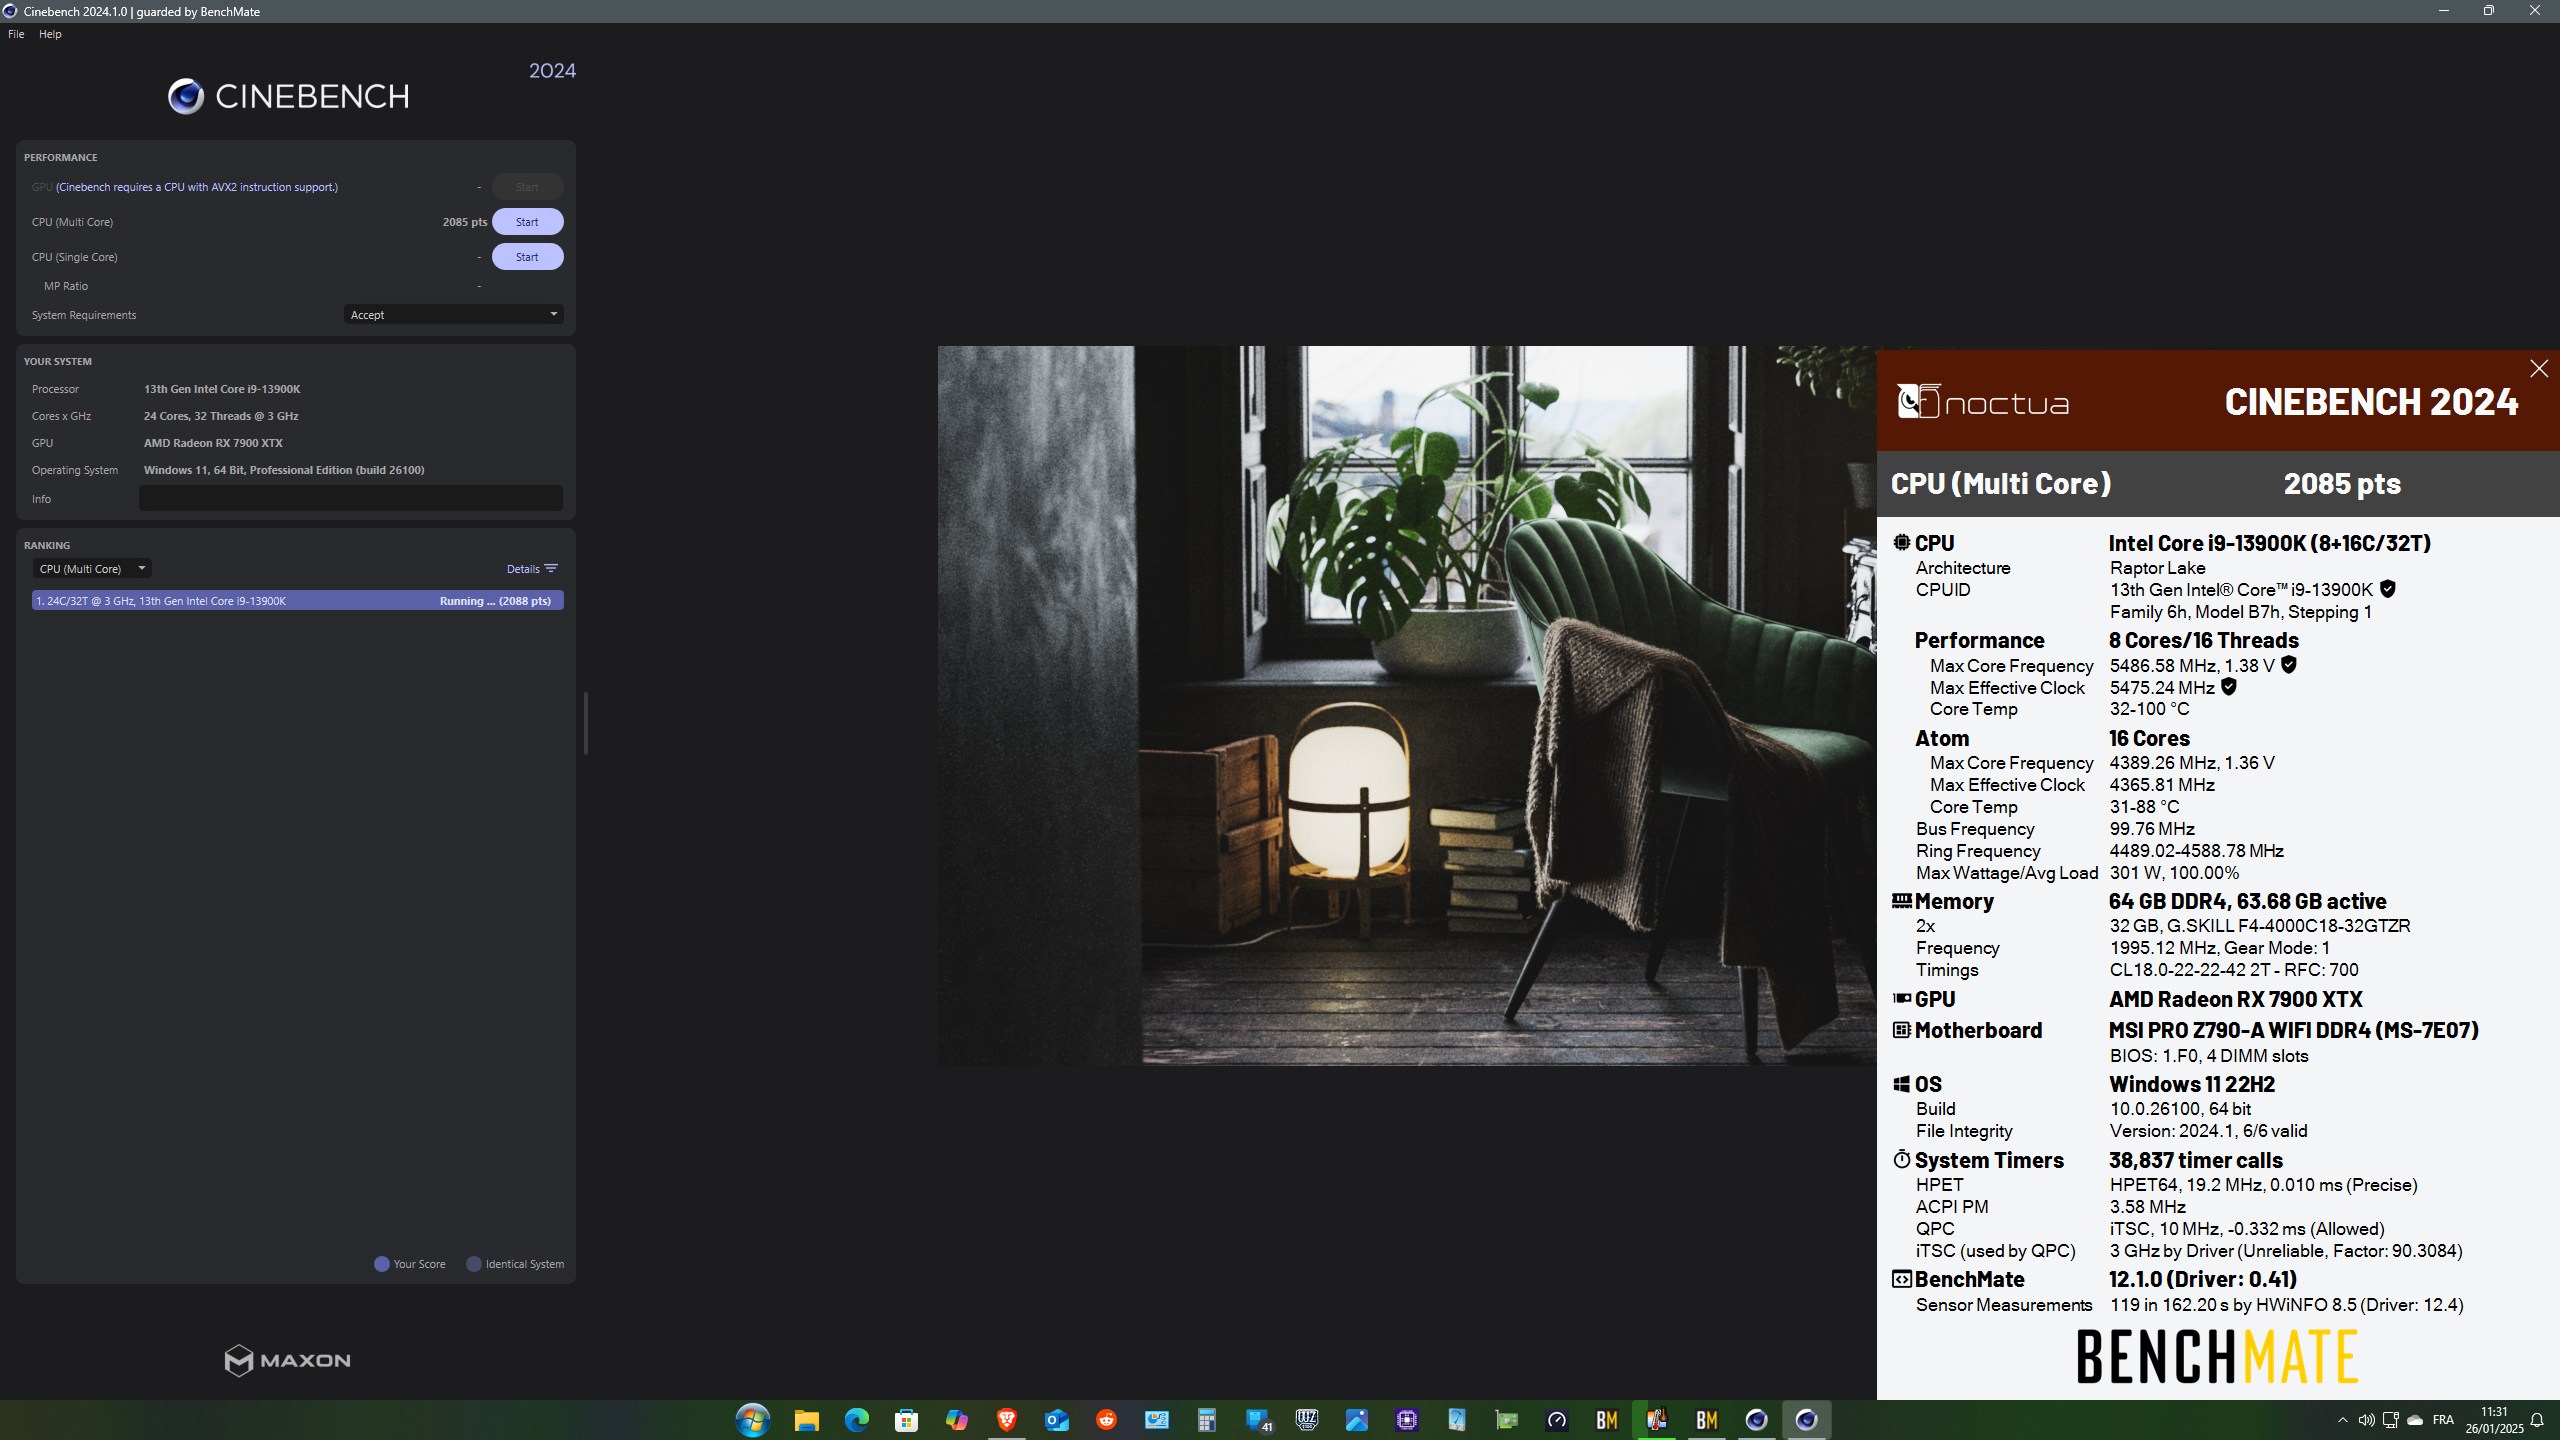Click the Identical System legend dot
This screenshot has width=2560, height=1440.
(x=474, y=1264)
